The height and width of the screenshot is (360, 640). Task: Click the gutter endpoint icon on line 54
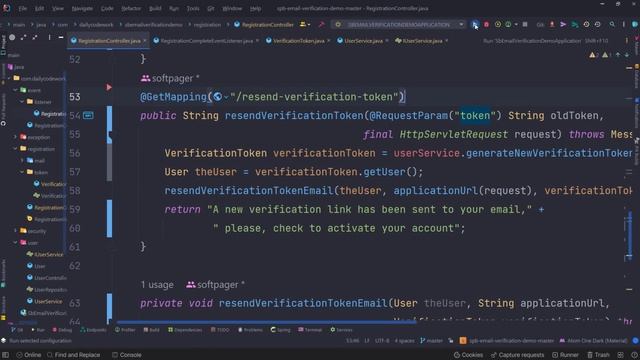click(88, 116)
